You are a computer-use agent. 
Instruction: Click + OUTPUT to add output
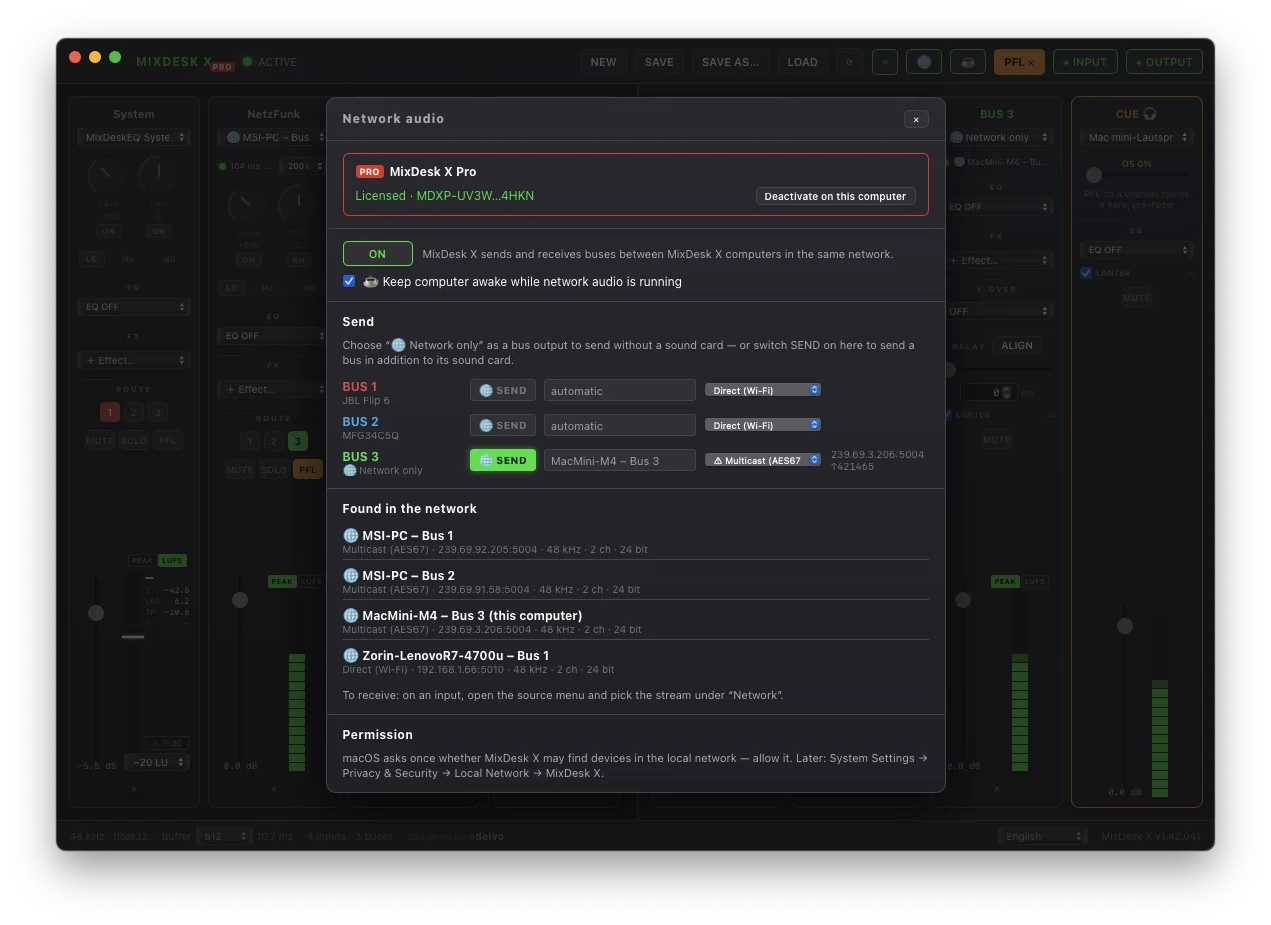[1164, 62]
